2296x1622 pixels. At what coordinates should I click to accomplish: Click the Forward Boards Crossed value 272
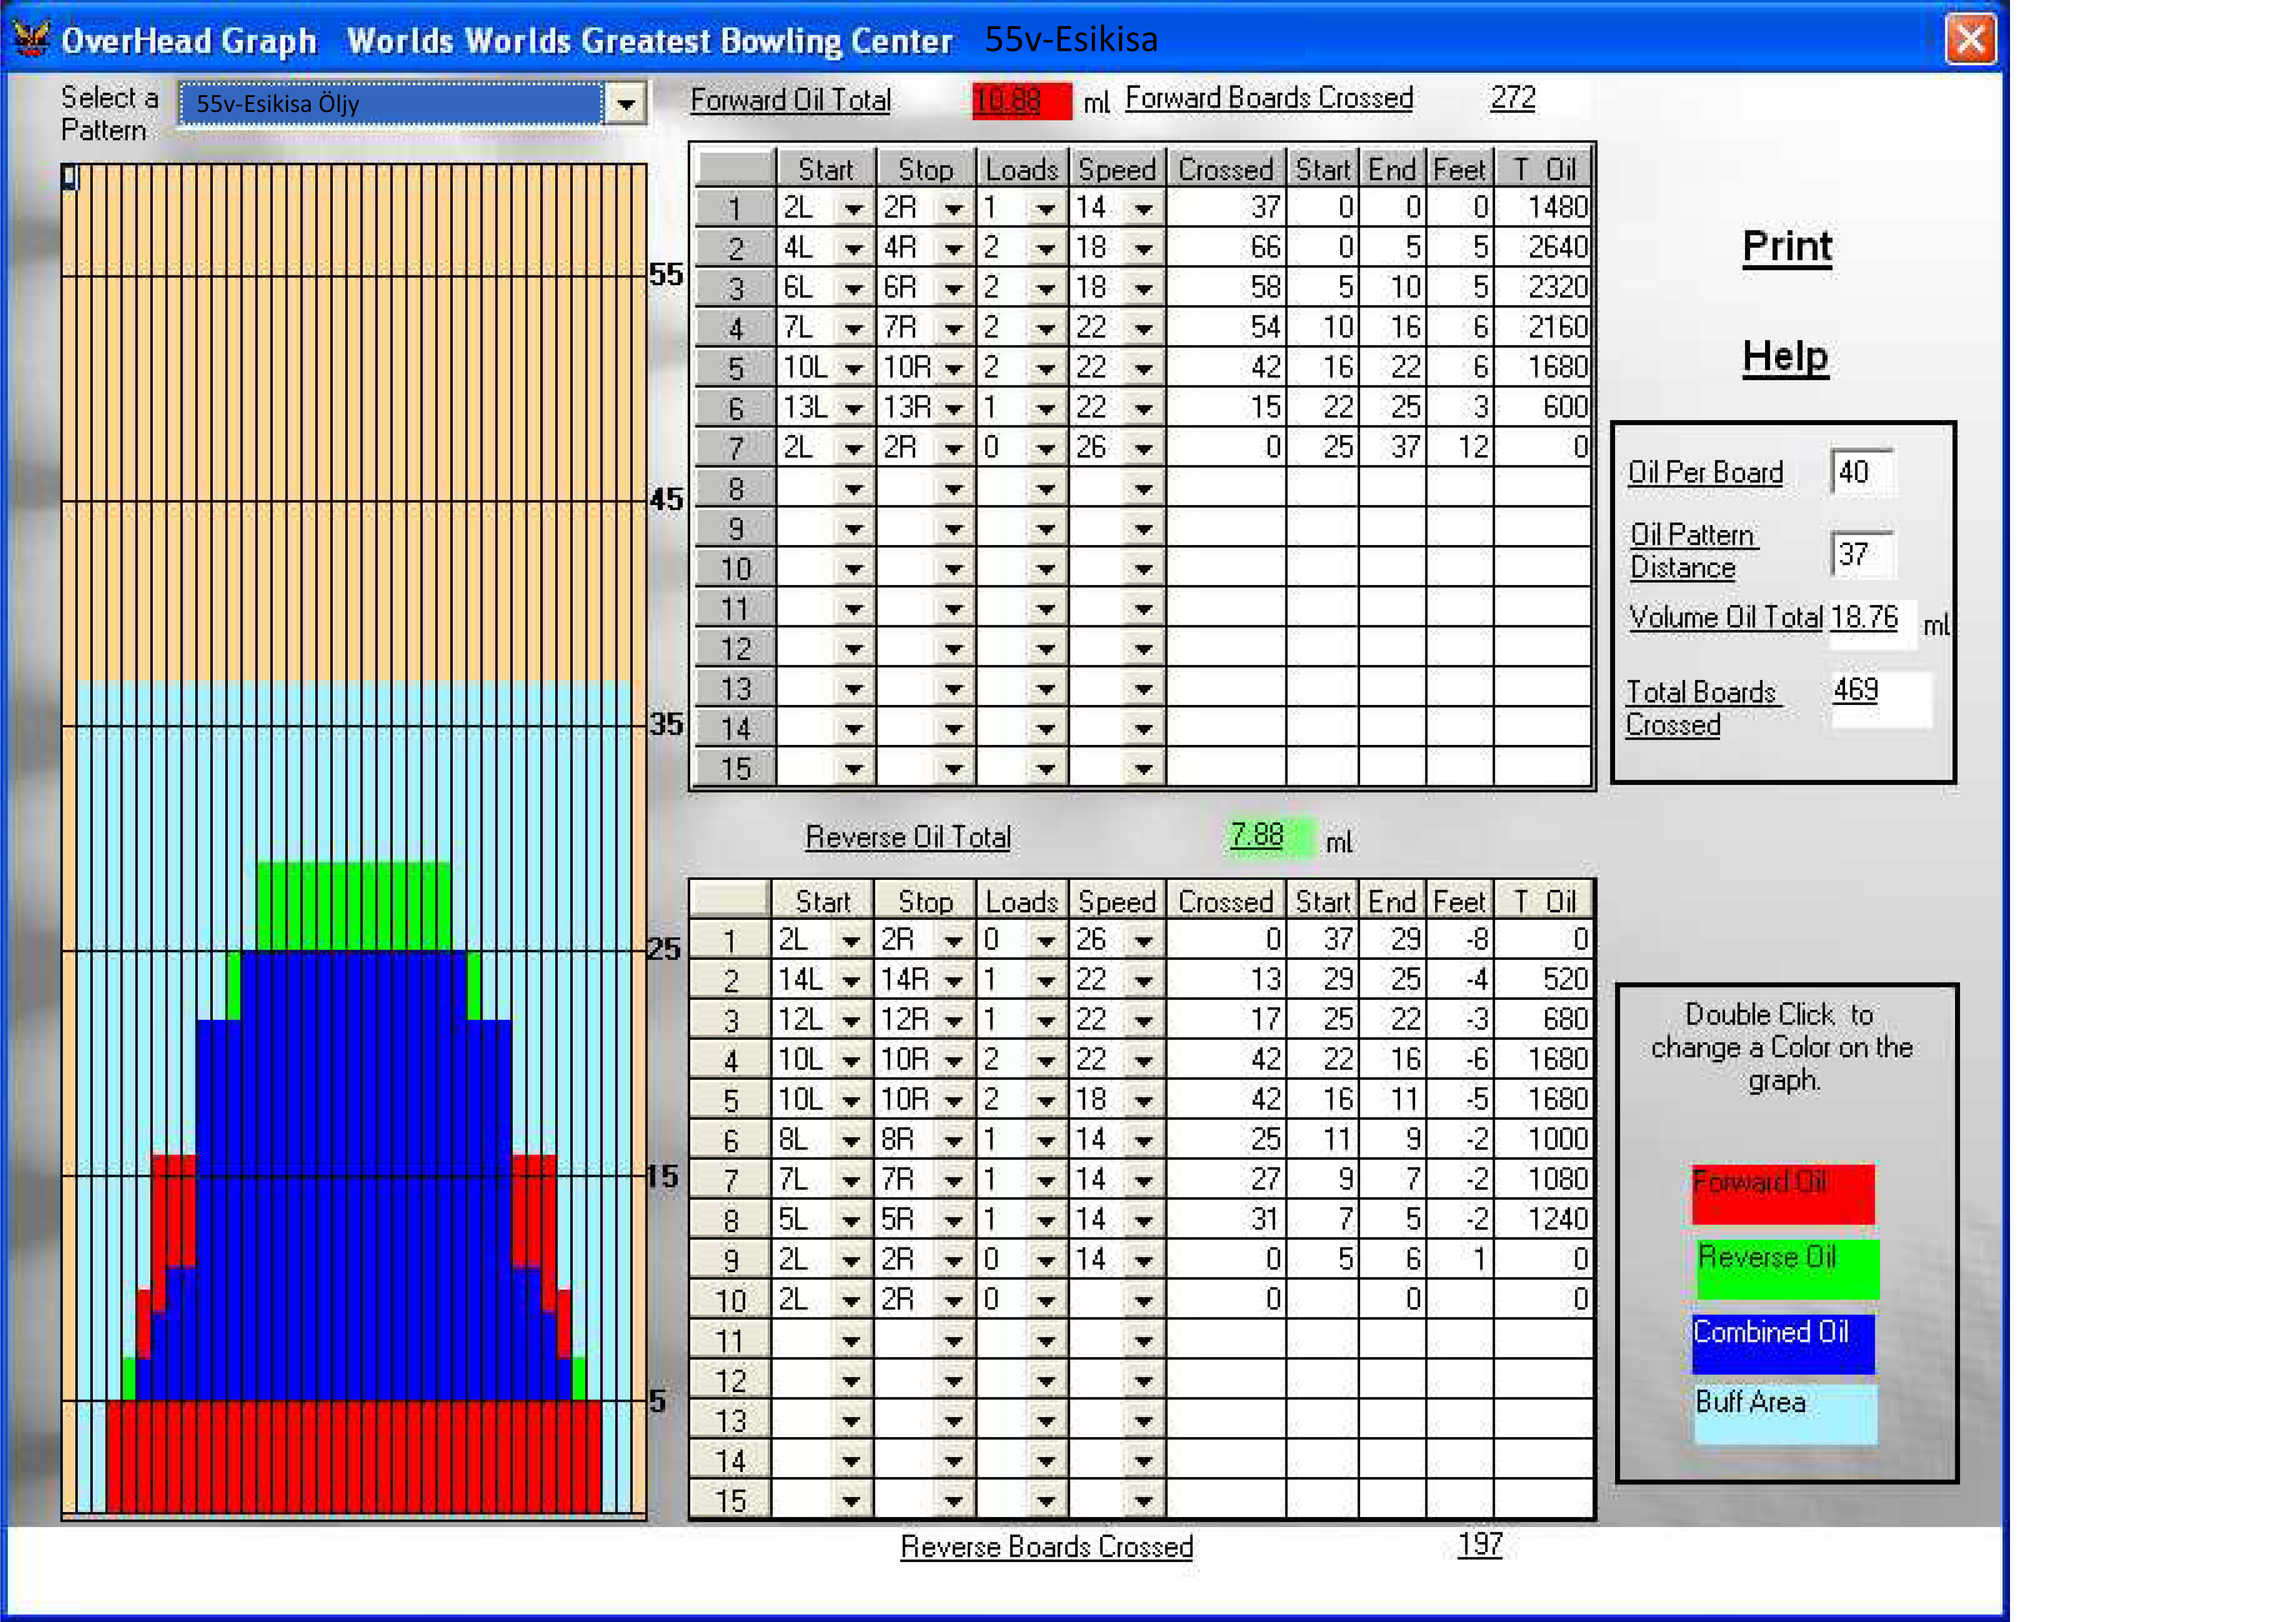[1513, 98]
